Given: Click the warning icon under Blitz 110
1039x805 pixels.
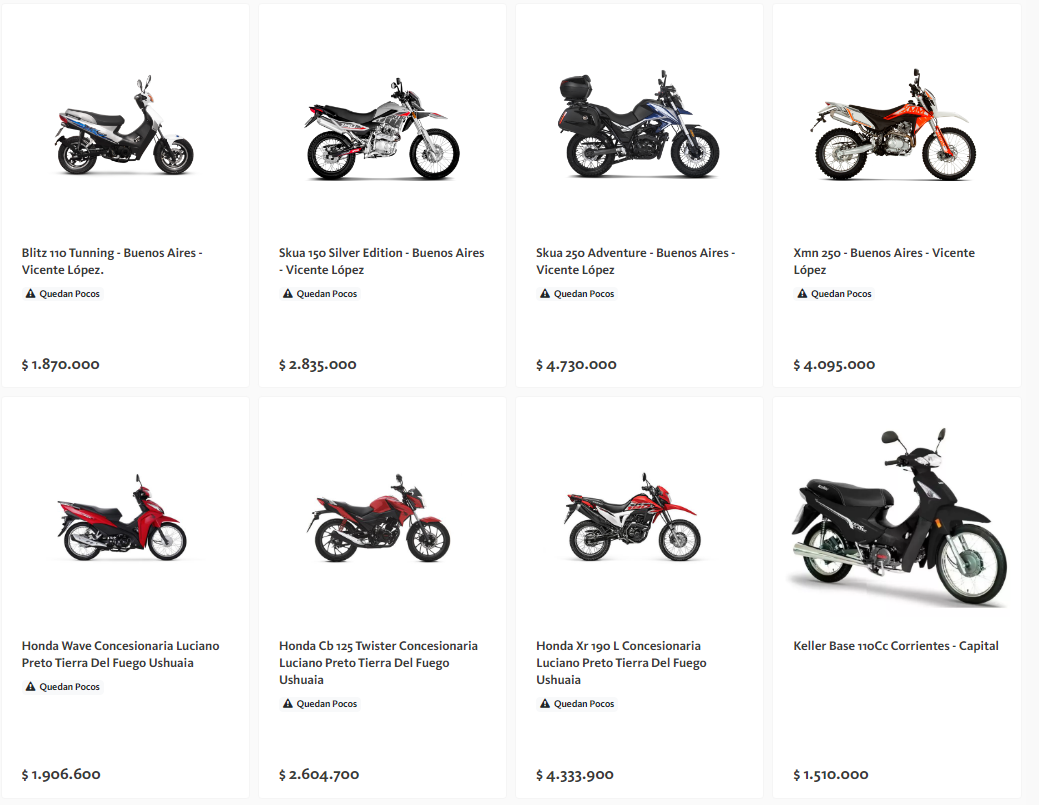Looking at the screenshot, I should [31, 294].
